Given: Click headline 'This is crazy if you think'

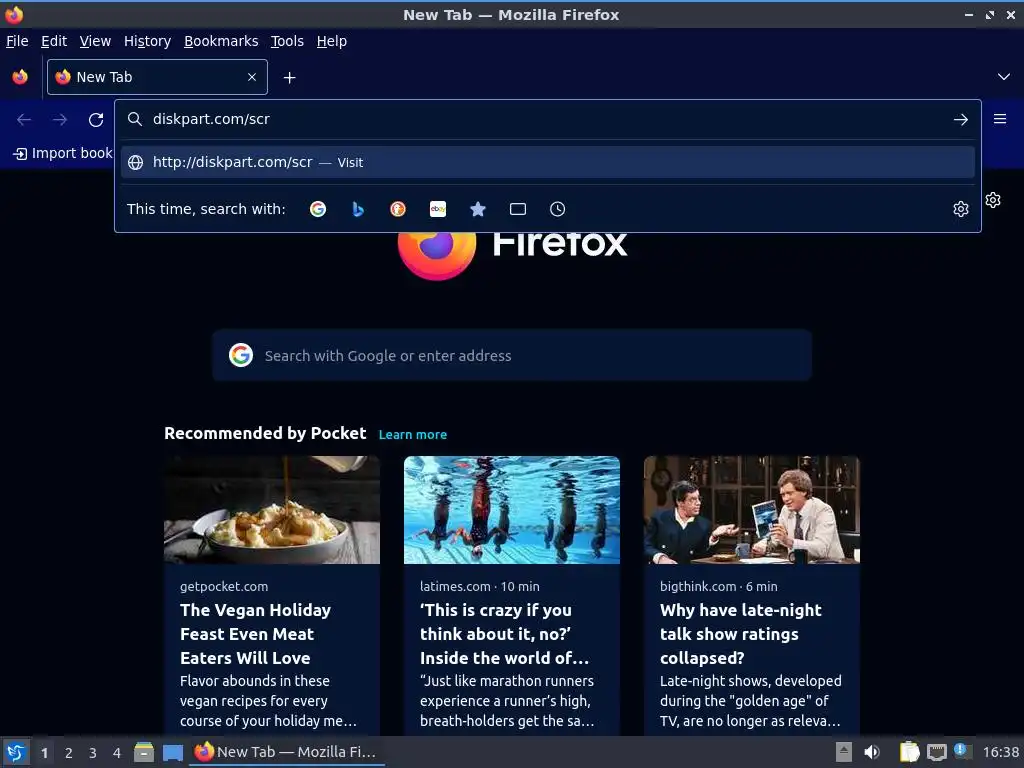Looking at the screenshot, I should (x=504, y=633).
